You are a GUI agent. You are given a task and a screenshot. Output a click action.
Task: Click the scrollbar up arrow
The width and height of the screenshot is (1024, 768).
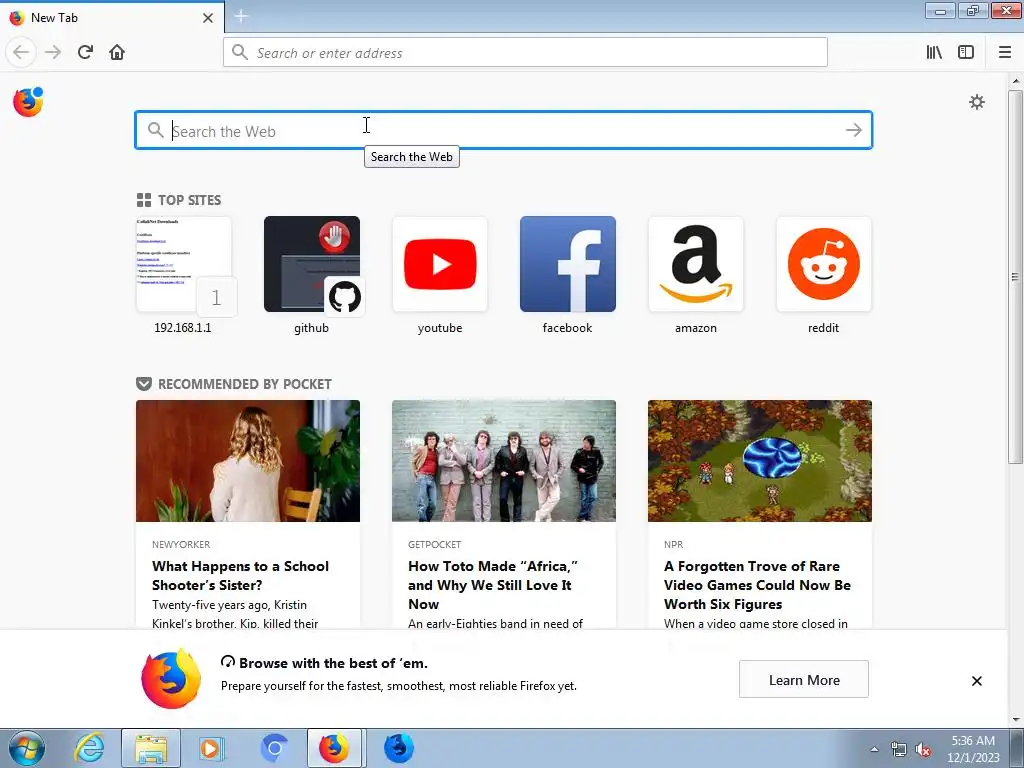click(x=1015, y=81)
